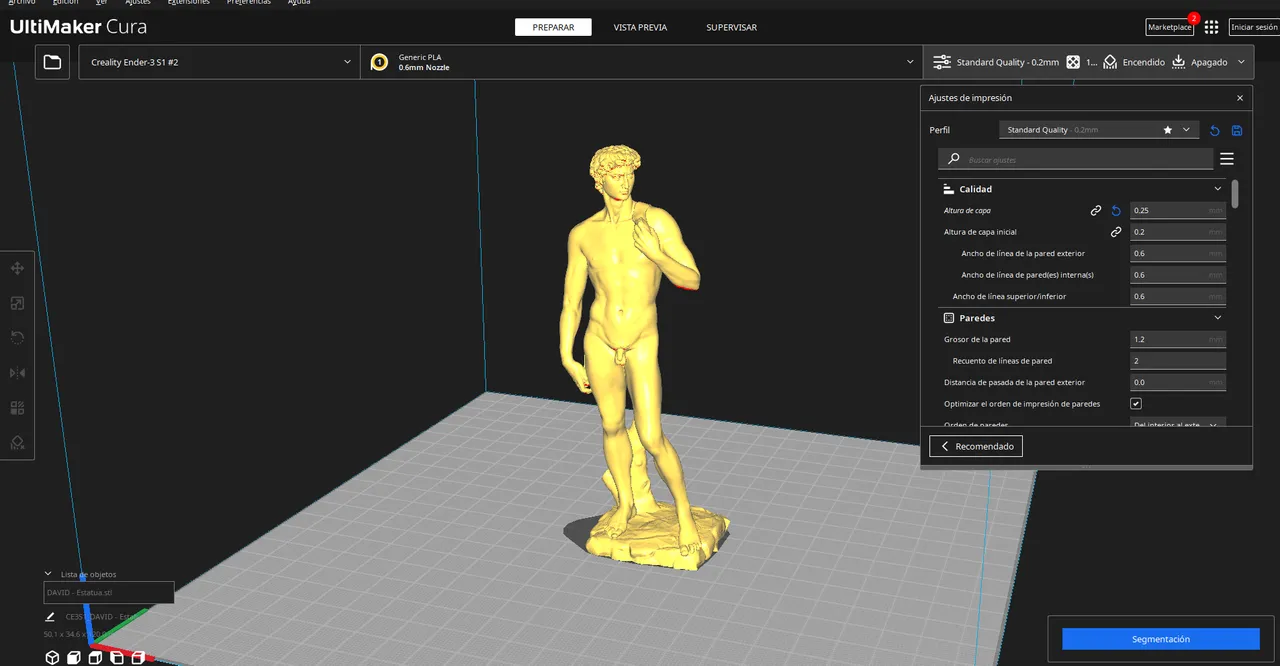Viewport: 1280px width, 666px height.
Task: Click Grosor de la pared value field
Action: (x=1178, y=339)
